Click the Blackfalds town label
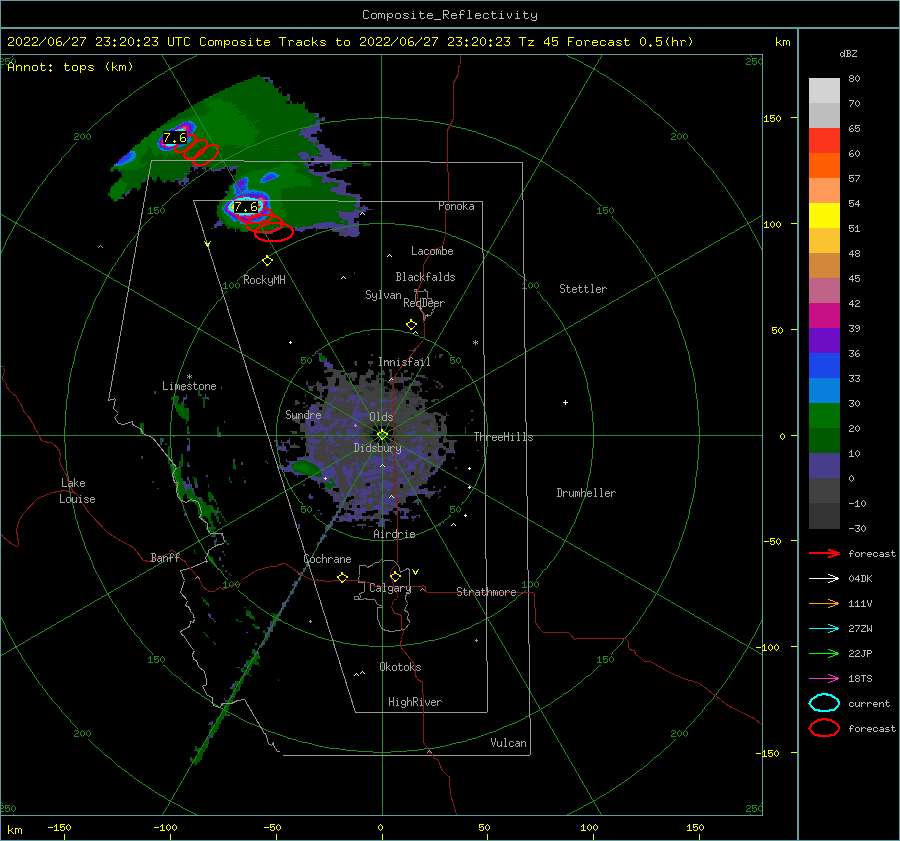 pos(425,277)
